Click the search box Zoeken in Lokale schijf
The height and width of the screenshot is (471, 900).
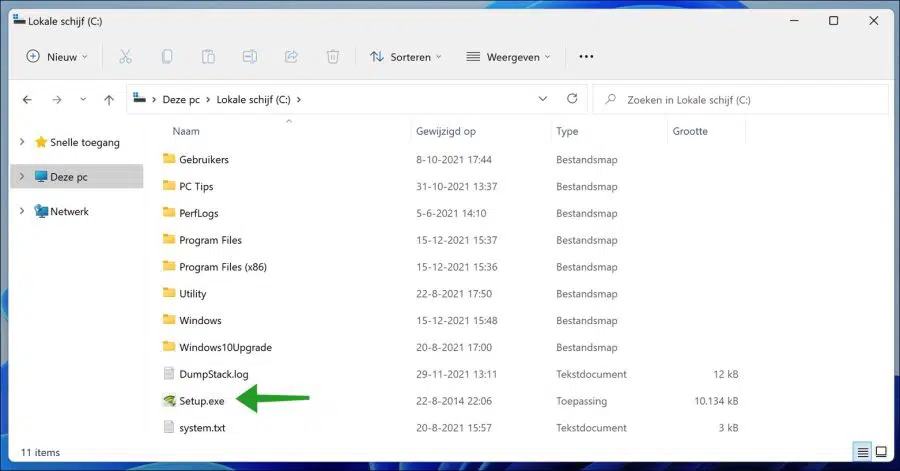click(x=740, y=100)
